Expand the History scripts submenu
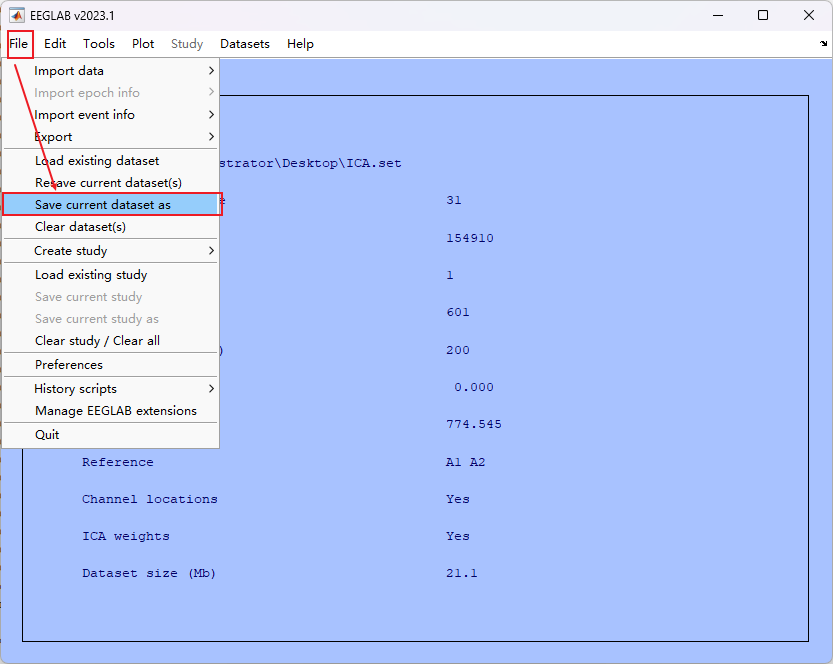Screen dimensions: 833x664 pyautogui.click(x=111, y=389)
